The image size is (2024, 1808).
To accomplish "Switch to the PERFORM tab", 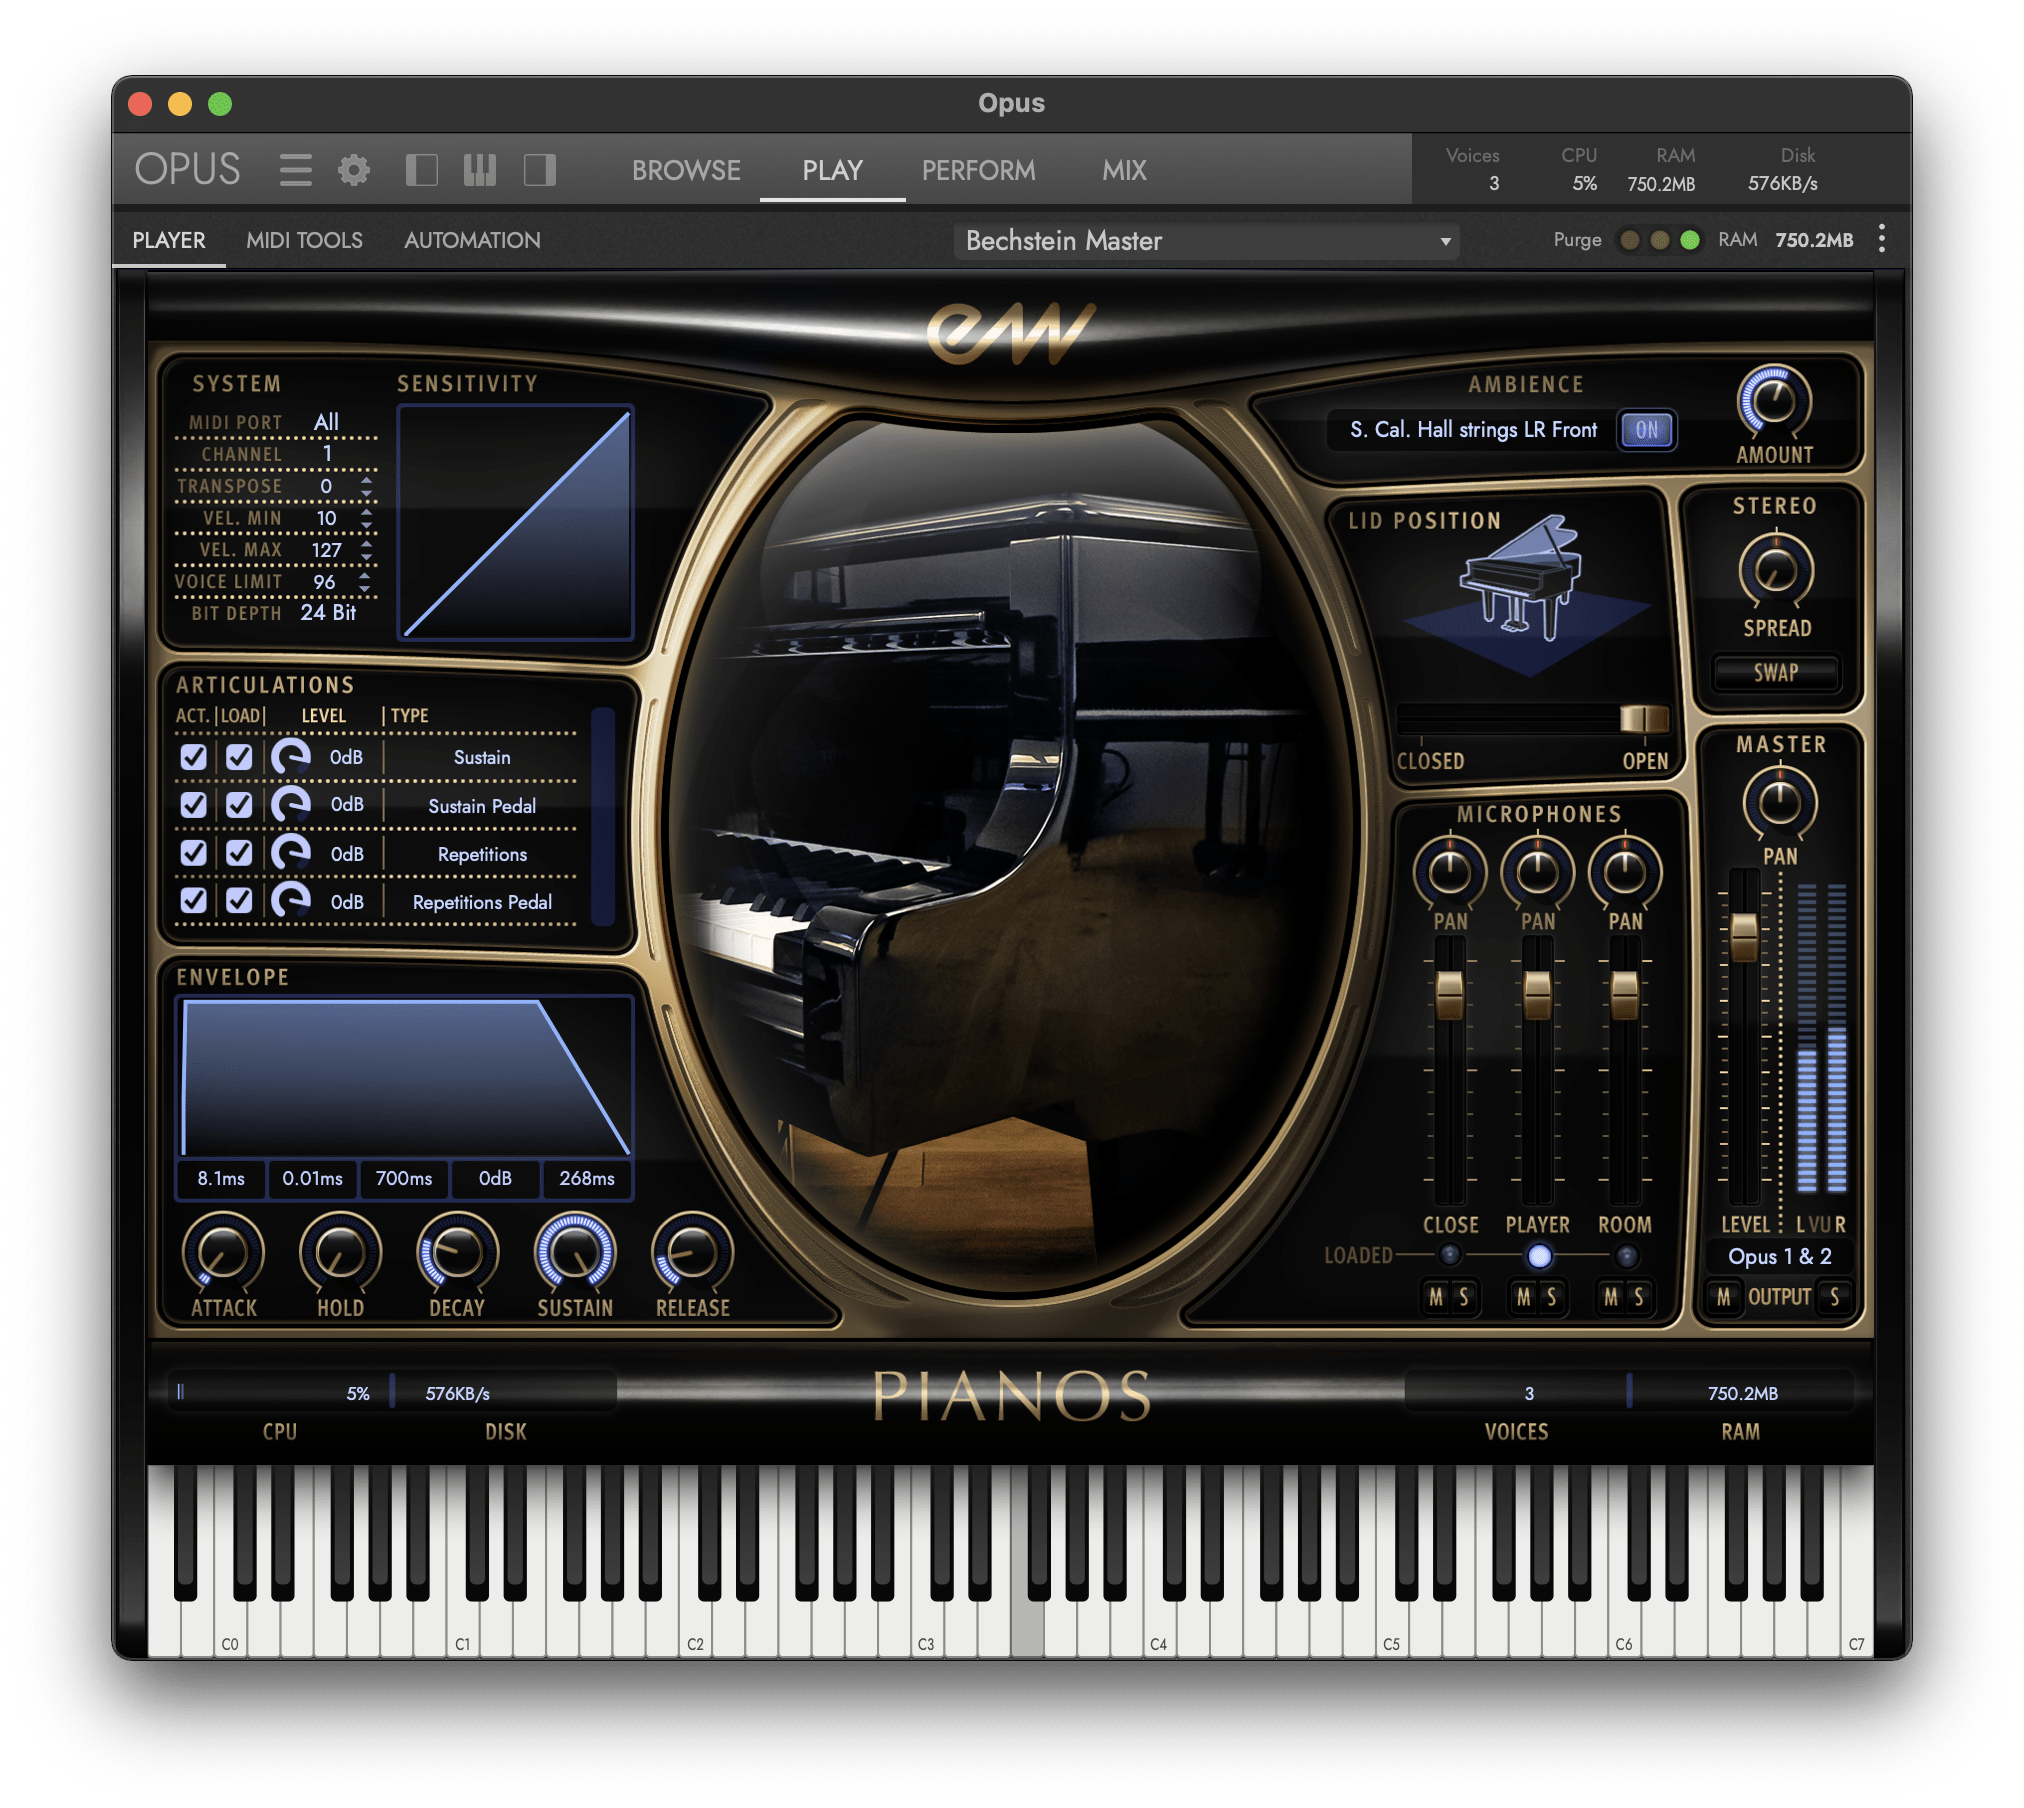I will click(978, 170).
